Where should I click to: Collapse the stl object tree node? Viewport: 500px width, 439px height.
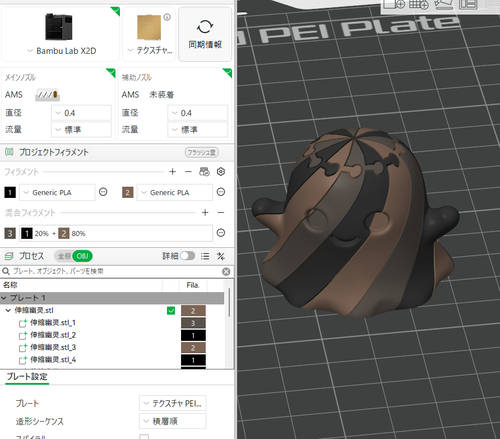click(x=8, y=310)
